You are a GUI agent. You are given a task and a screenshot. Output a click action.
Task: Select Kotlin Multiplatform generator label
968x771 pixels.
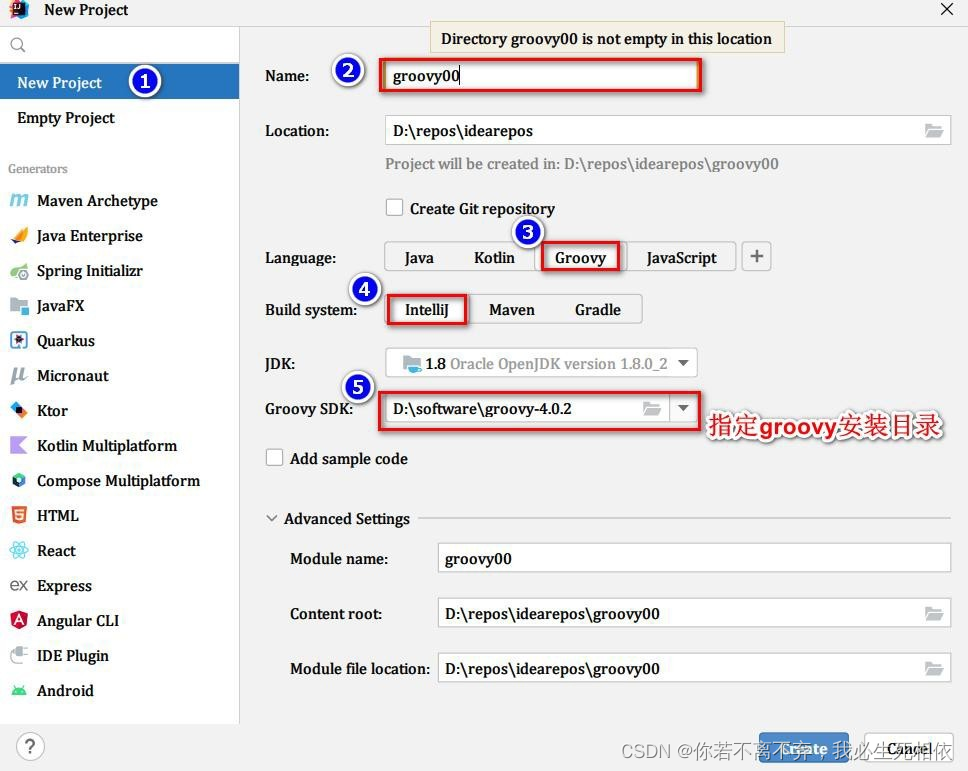(107, 446)
